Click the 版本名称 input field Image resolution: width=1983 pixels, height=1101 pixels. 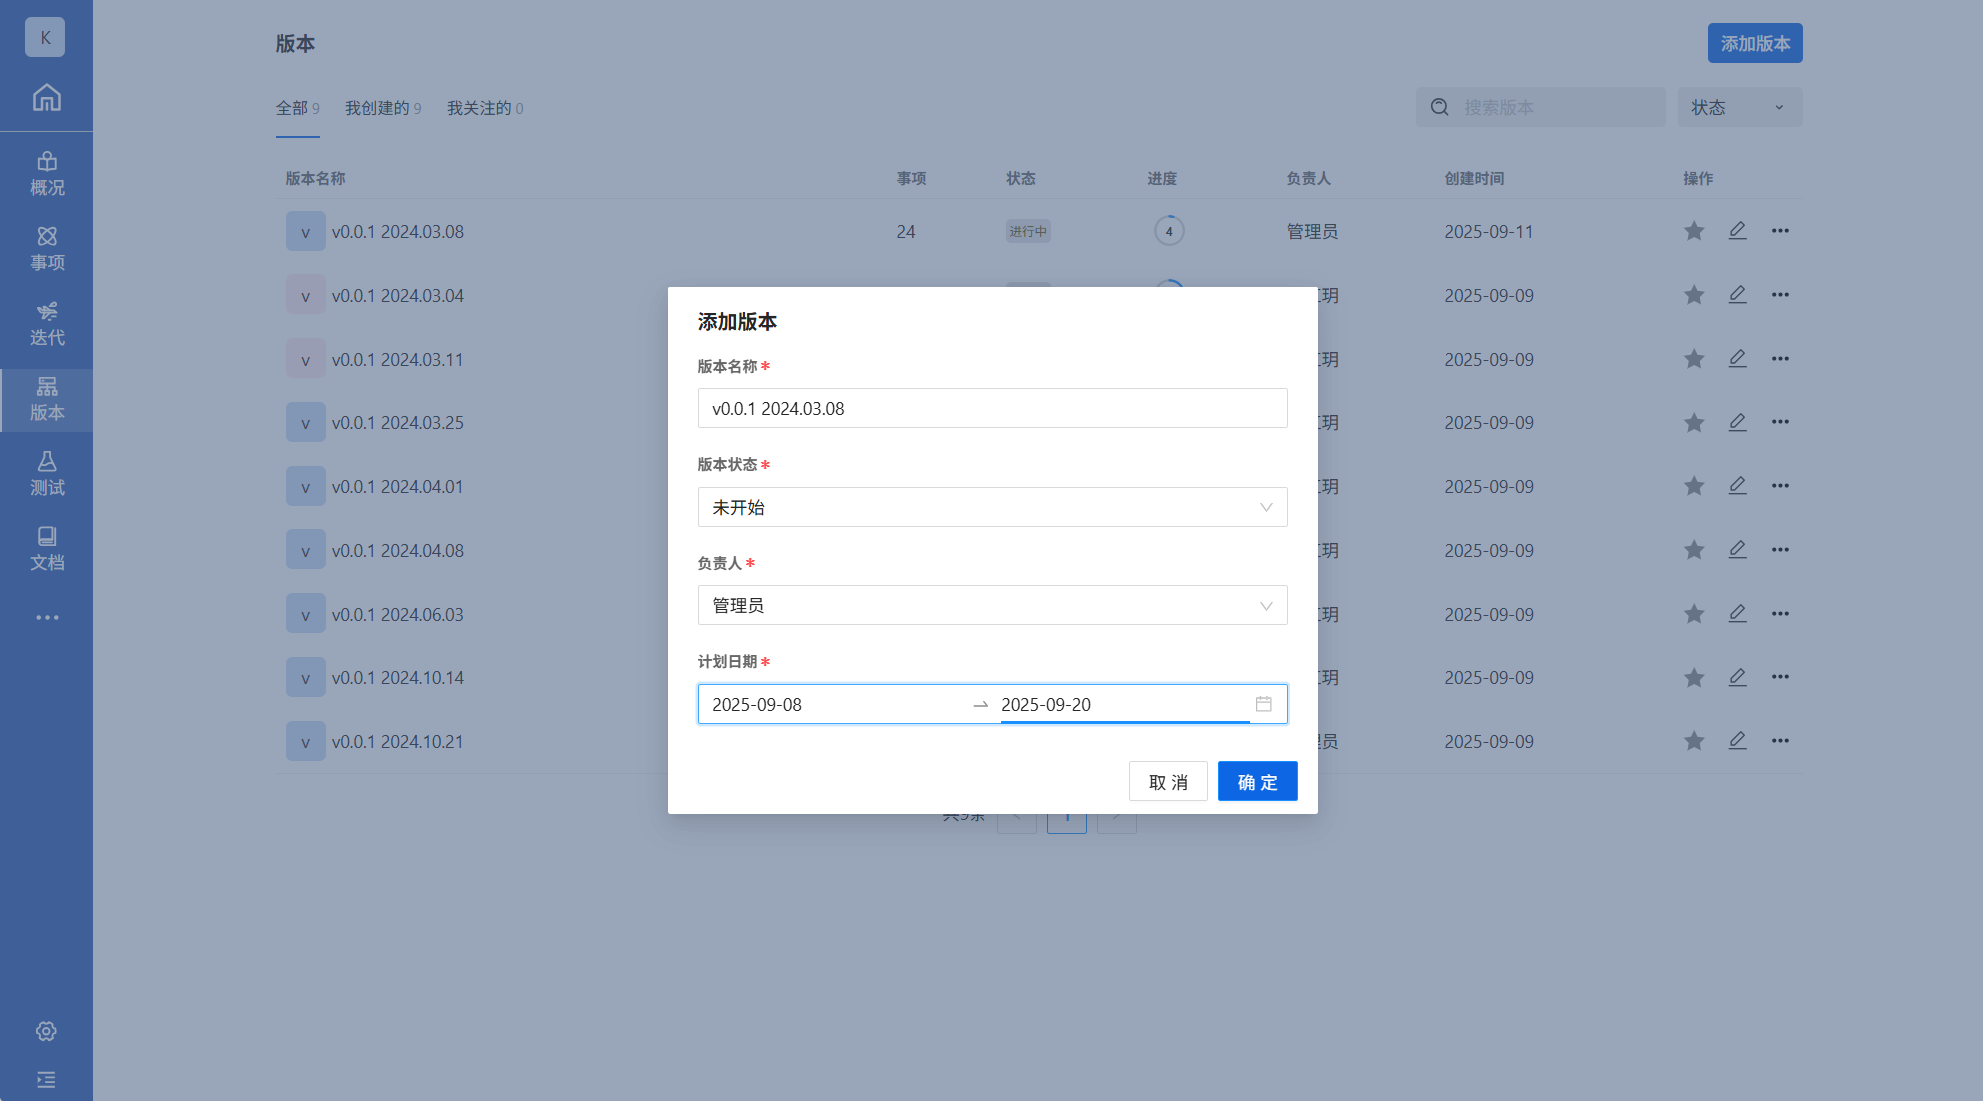pos(991,408)
